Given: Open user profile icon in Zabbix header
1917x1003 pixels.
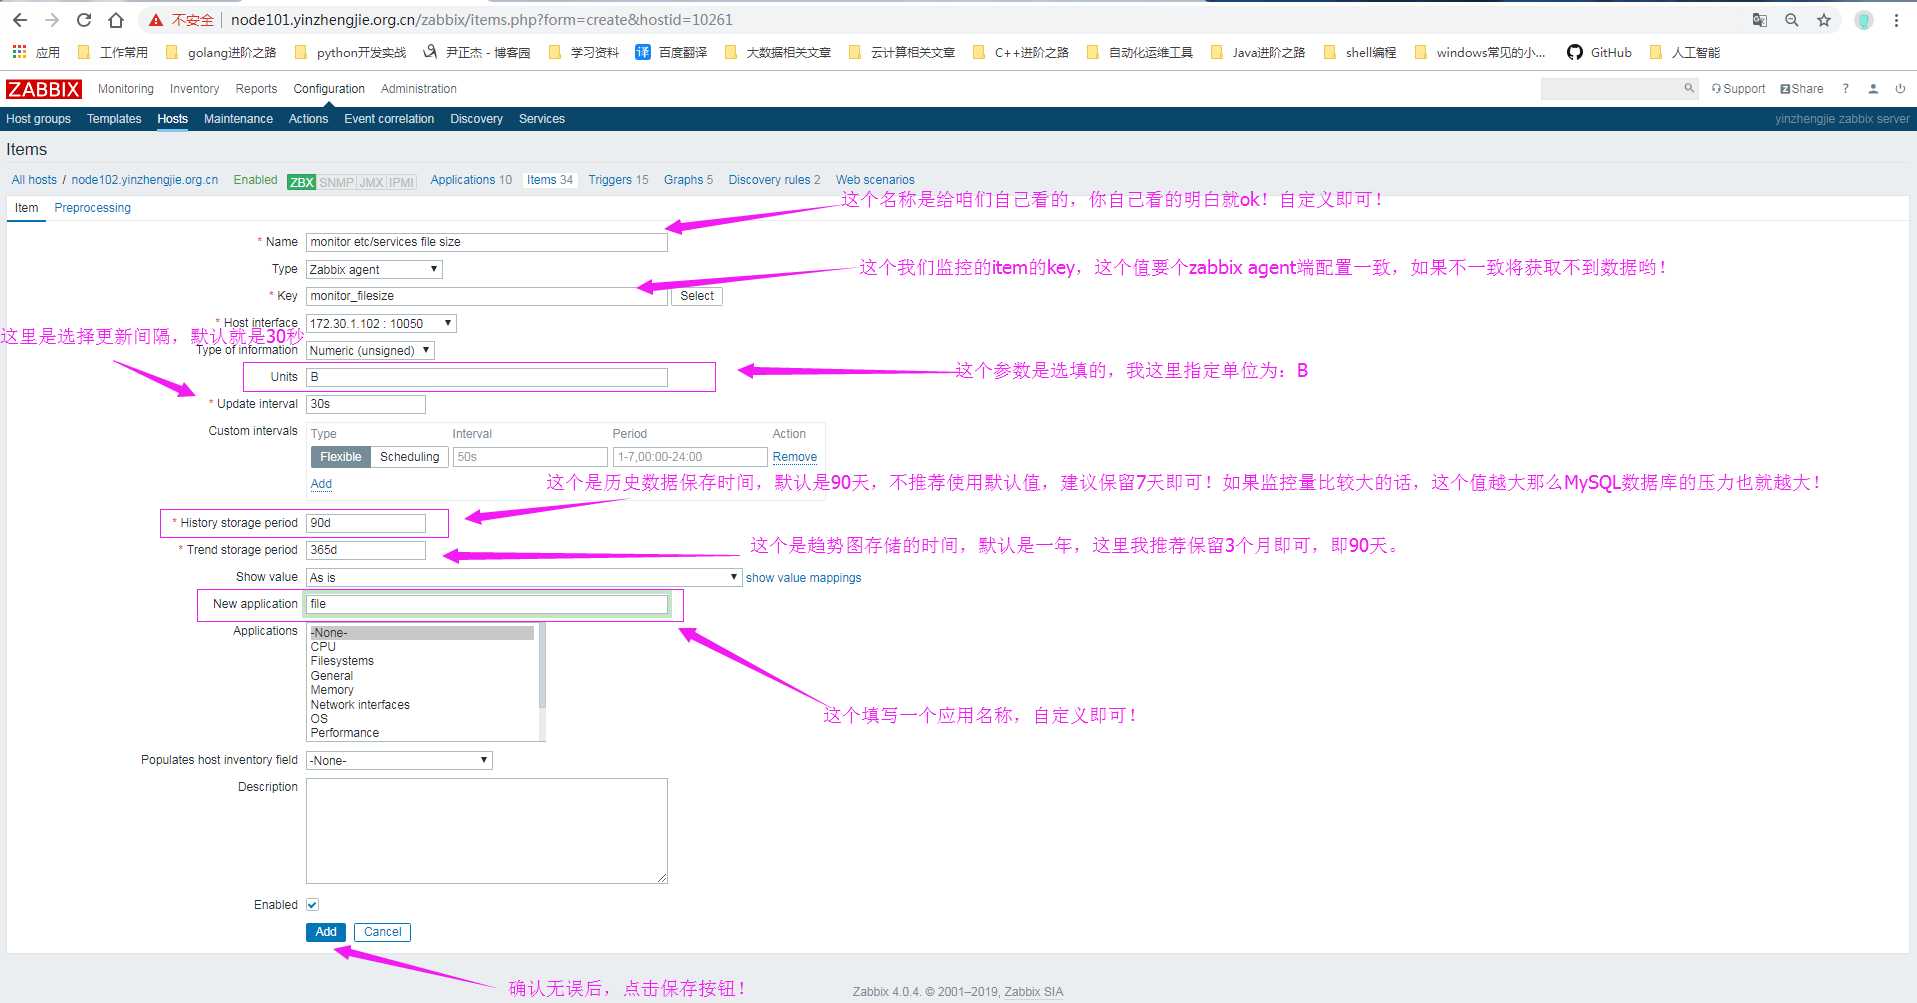Looking at the screenshot, I should [x=1873, y=88].
